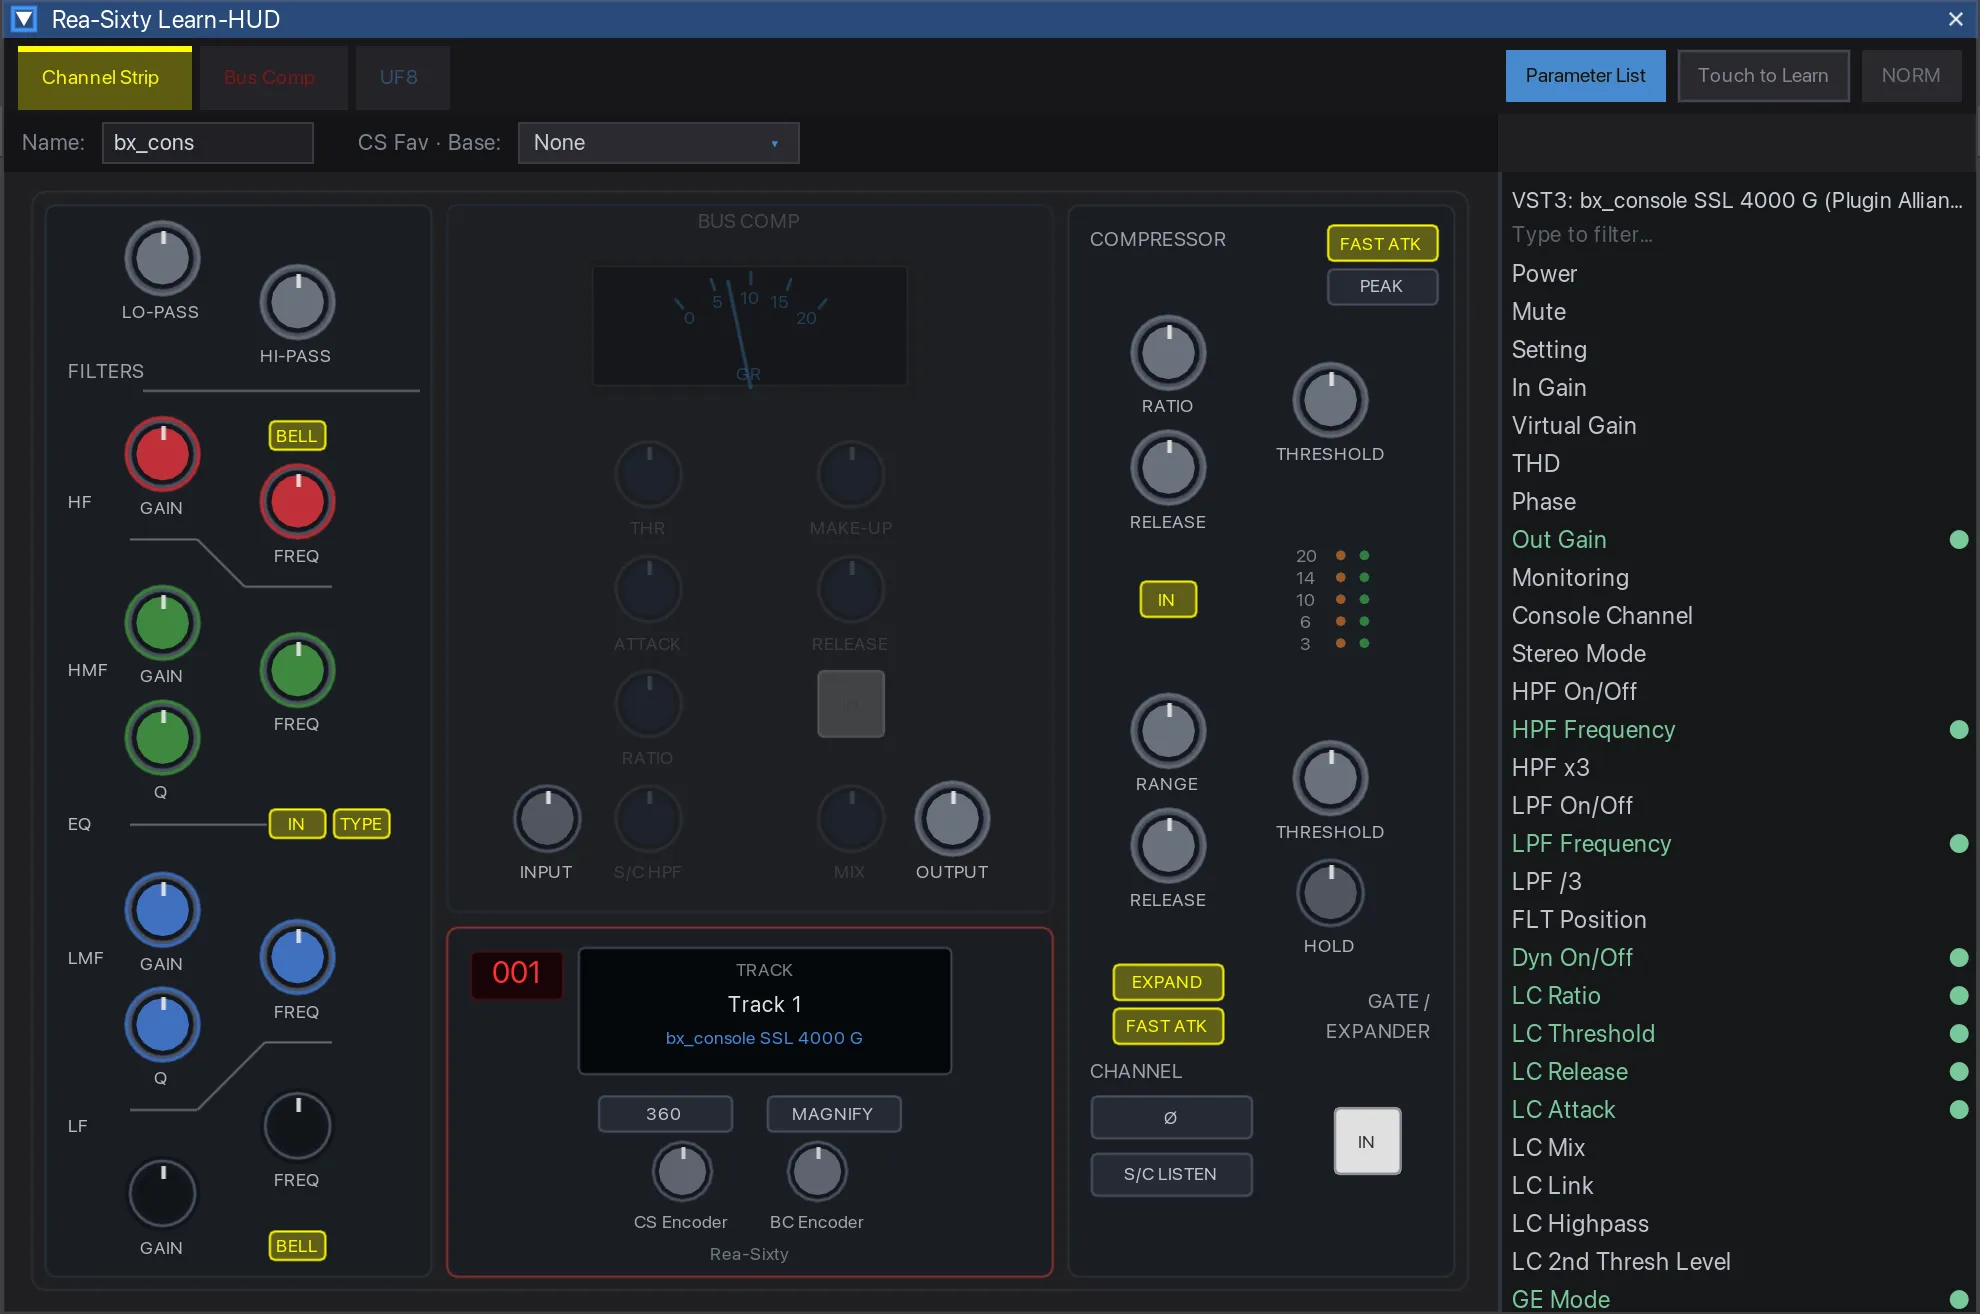Select the blue LMF GAIN knob
The image size is (1980, 1314).
point(162,910)
